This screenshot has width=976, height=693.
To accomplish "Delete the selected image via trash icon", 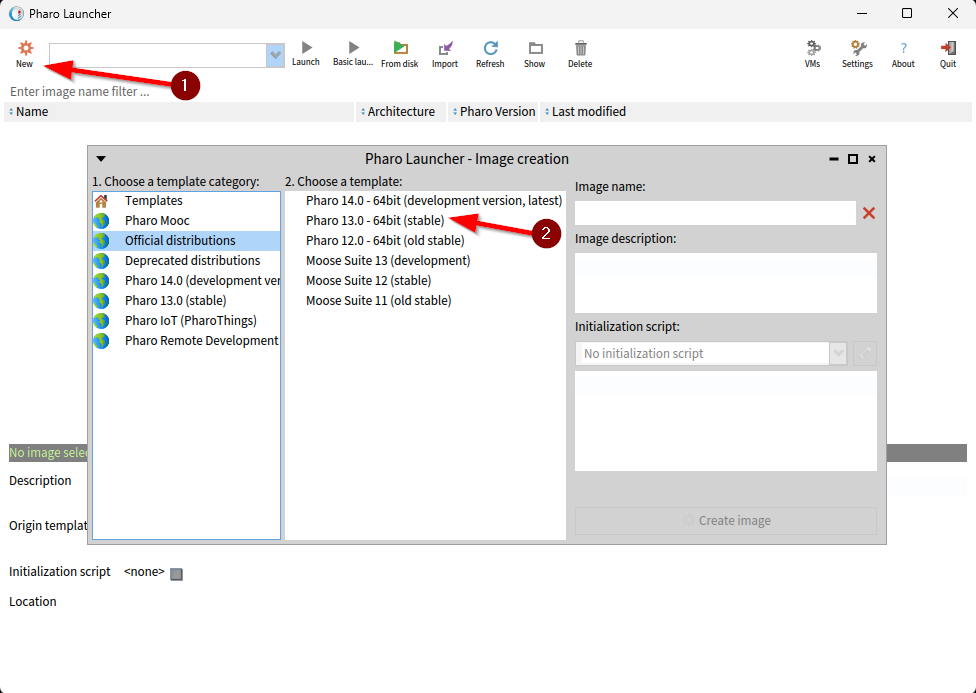I will 580,48.
